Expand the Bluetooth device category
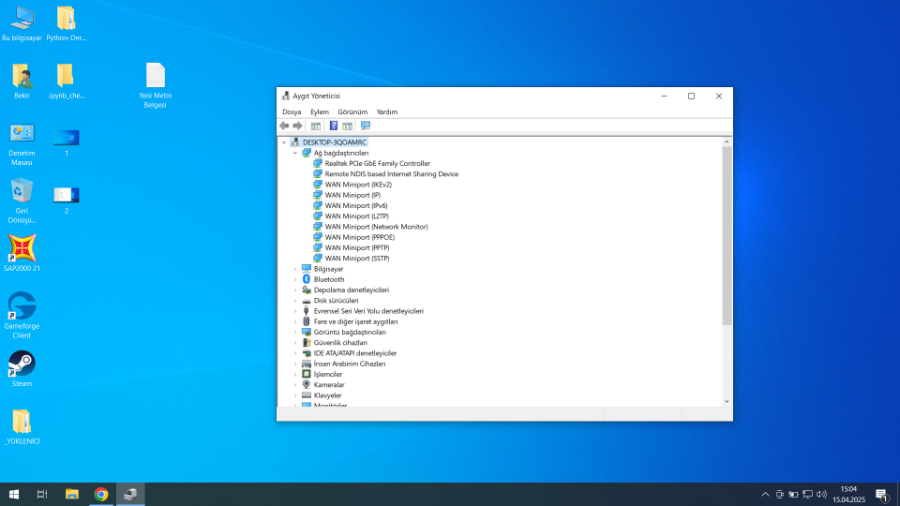The width and height of the screenshot is (900, 506). point(295,280)
